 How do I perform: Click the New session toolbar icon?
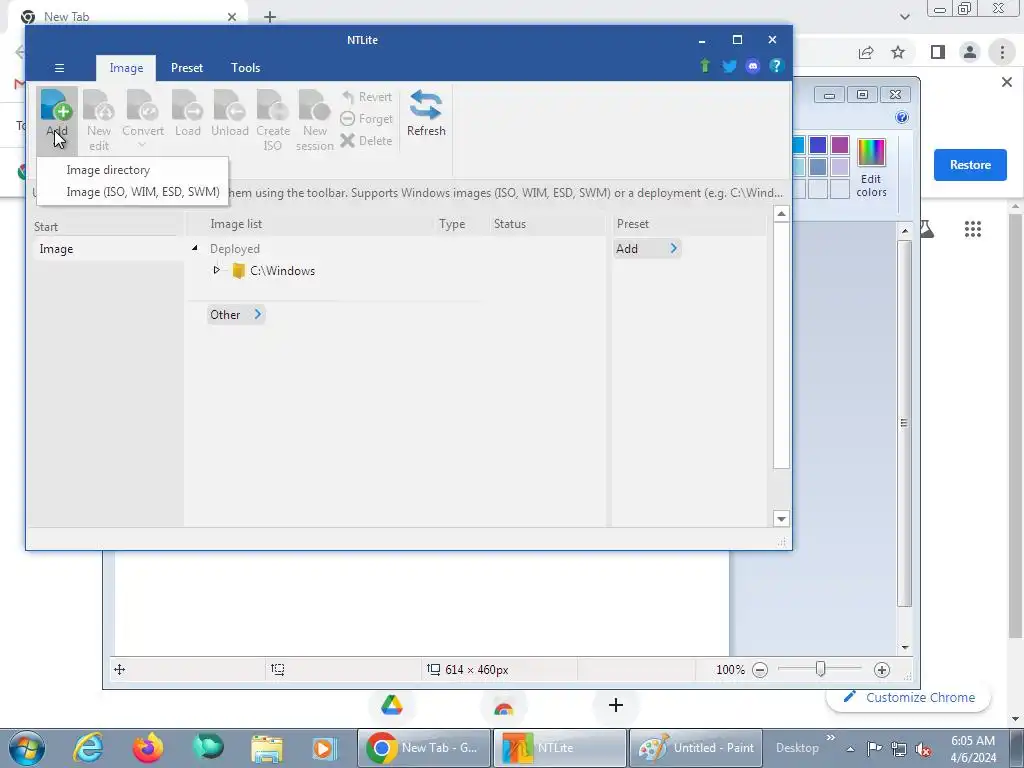click(314, 120)
